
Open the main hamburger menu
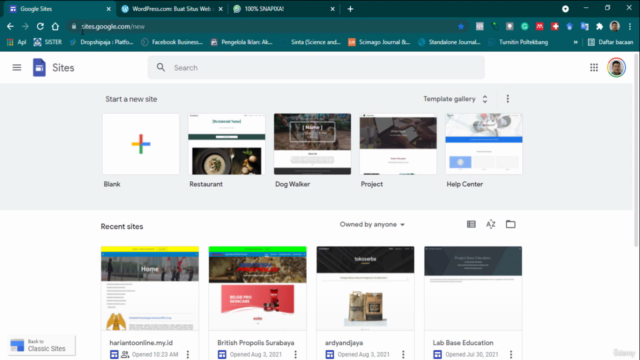coord(17,67)
